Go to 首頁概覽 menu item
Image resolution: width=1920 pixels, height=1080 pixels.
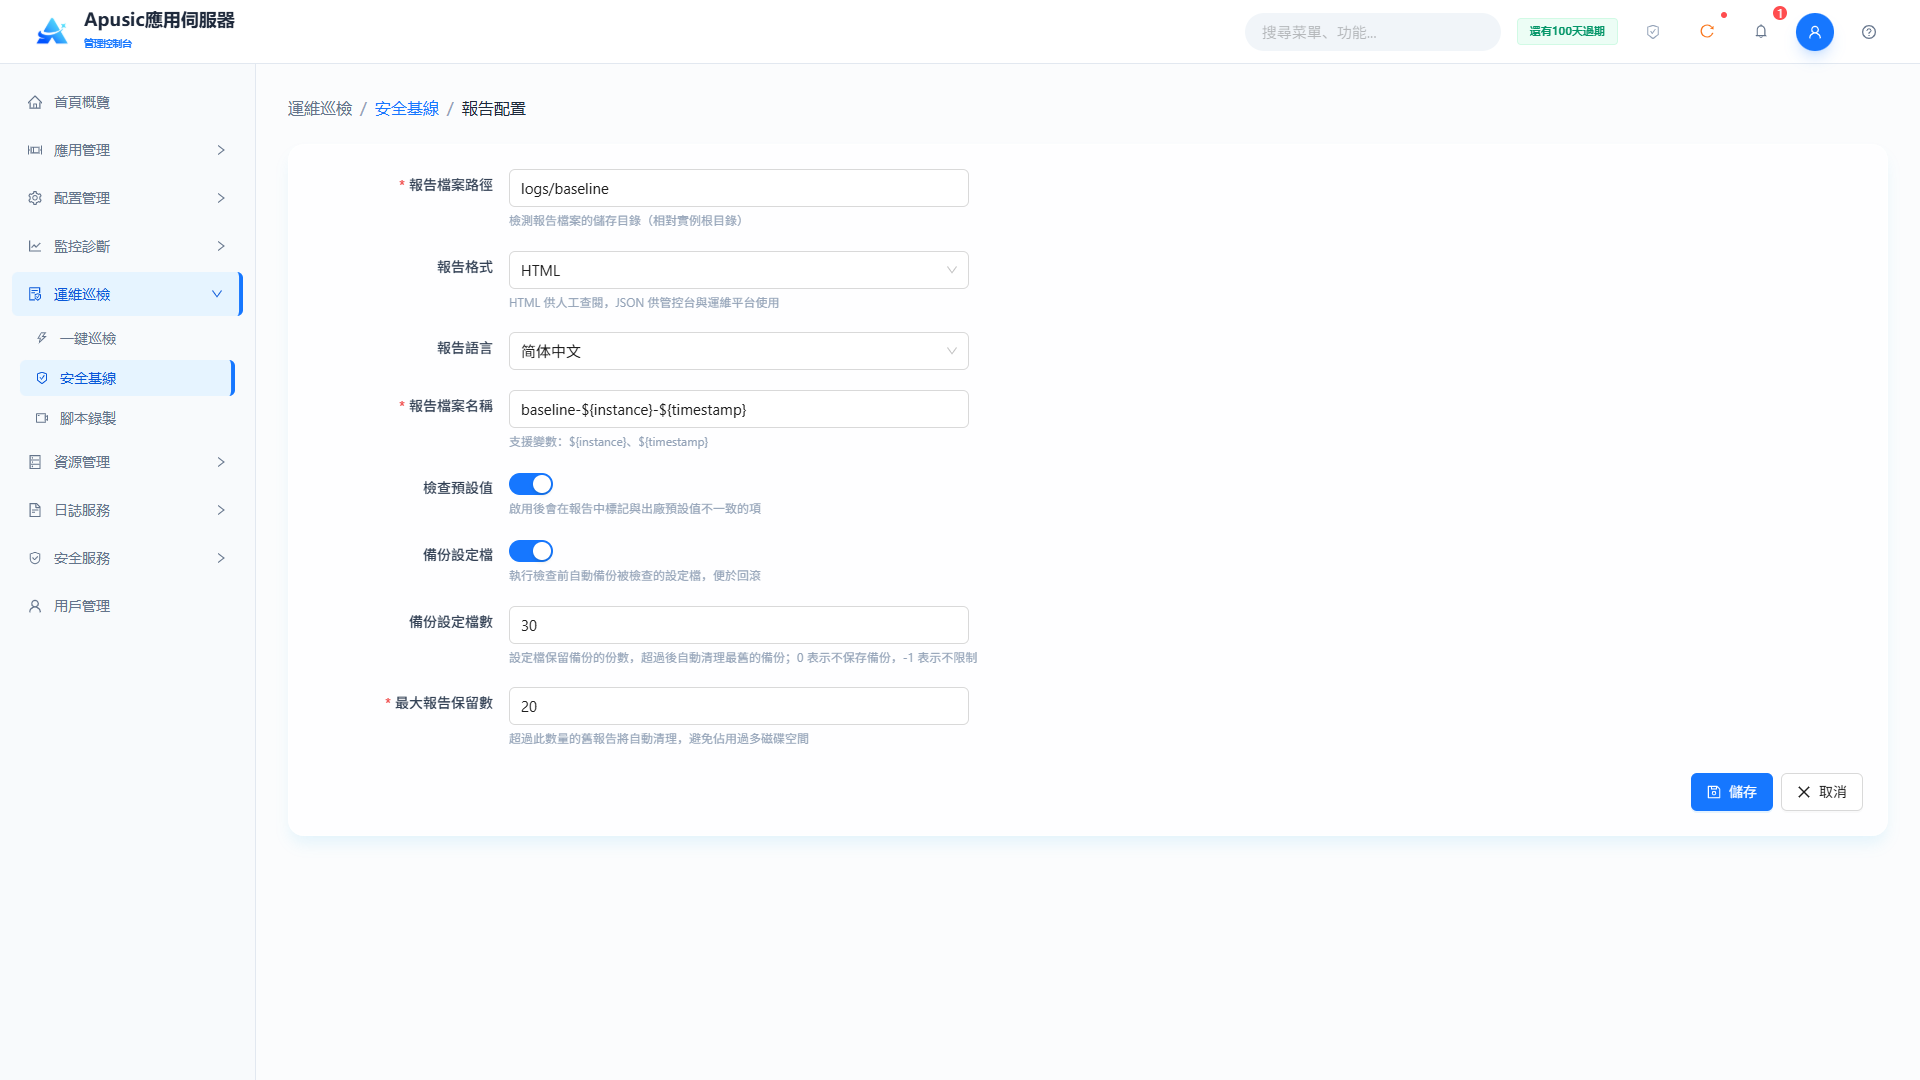click(x=127, y=102)
